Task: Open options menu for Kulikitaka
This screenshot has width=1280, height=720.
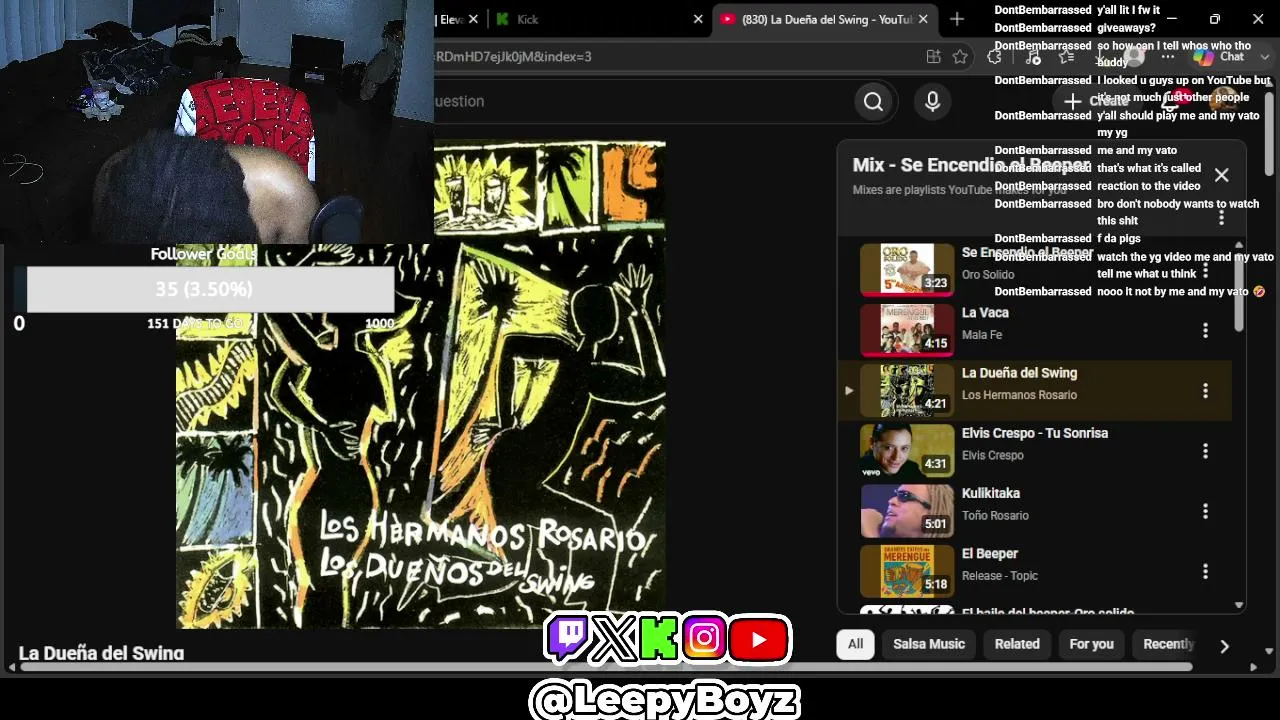Action: tap(1205, 511)
